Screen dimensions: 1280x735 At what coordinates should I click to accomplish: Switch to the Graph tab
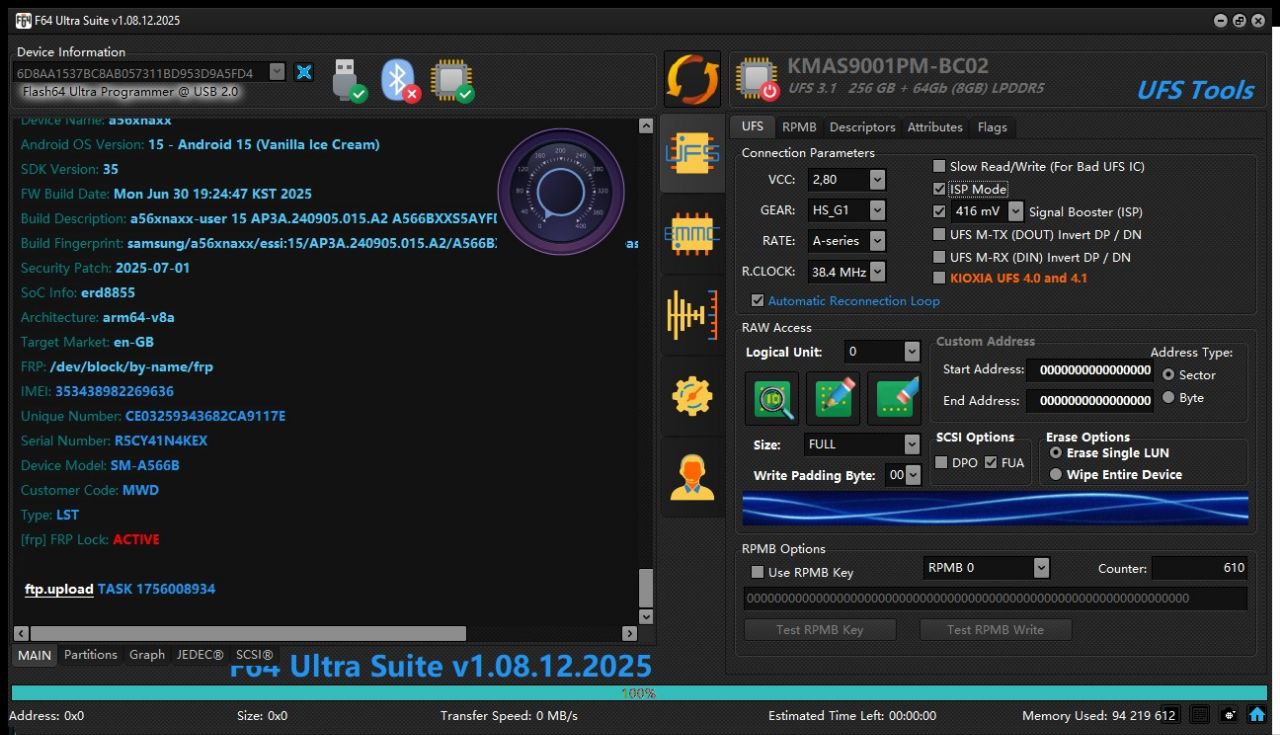147,655
